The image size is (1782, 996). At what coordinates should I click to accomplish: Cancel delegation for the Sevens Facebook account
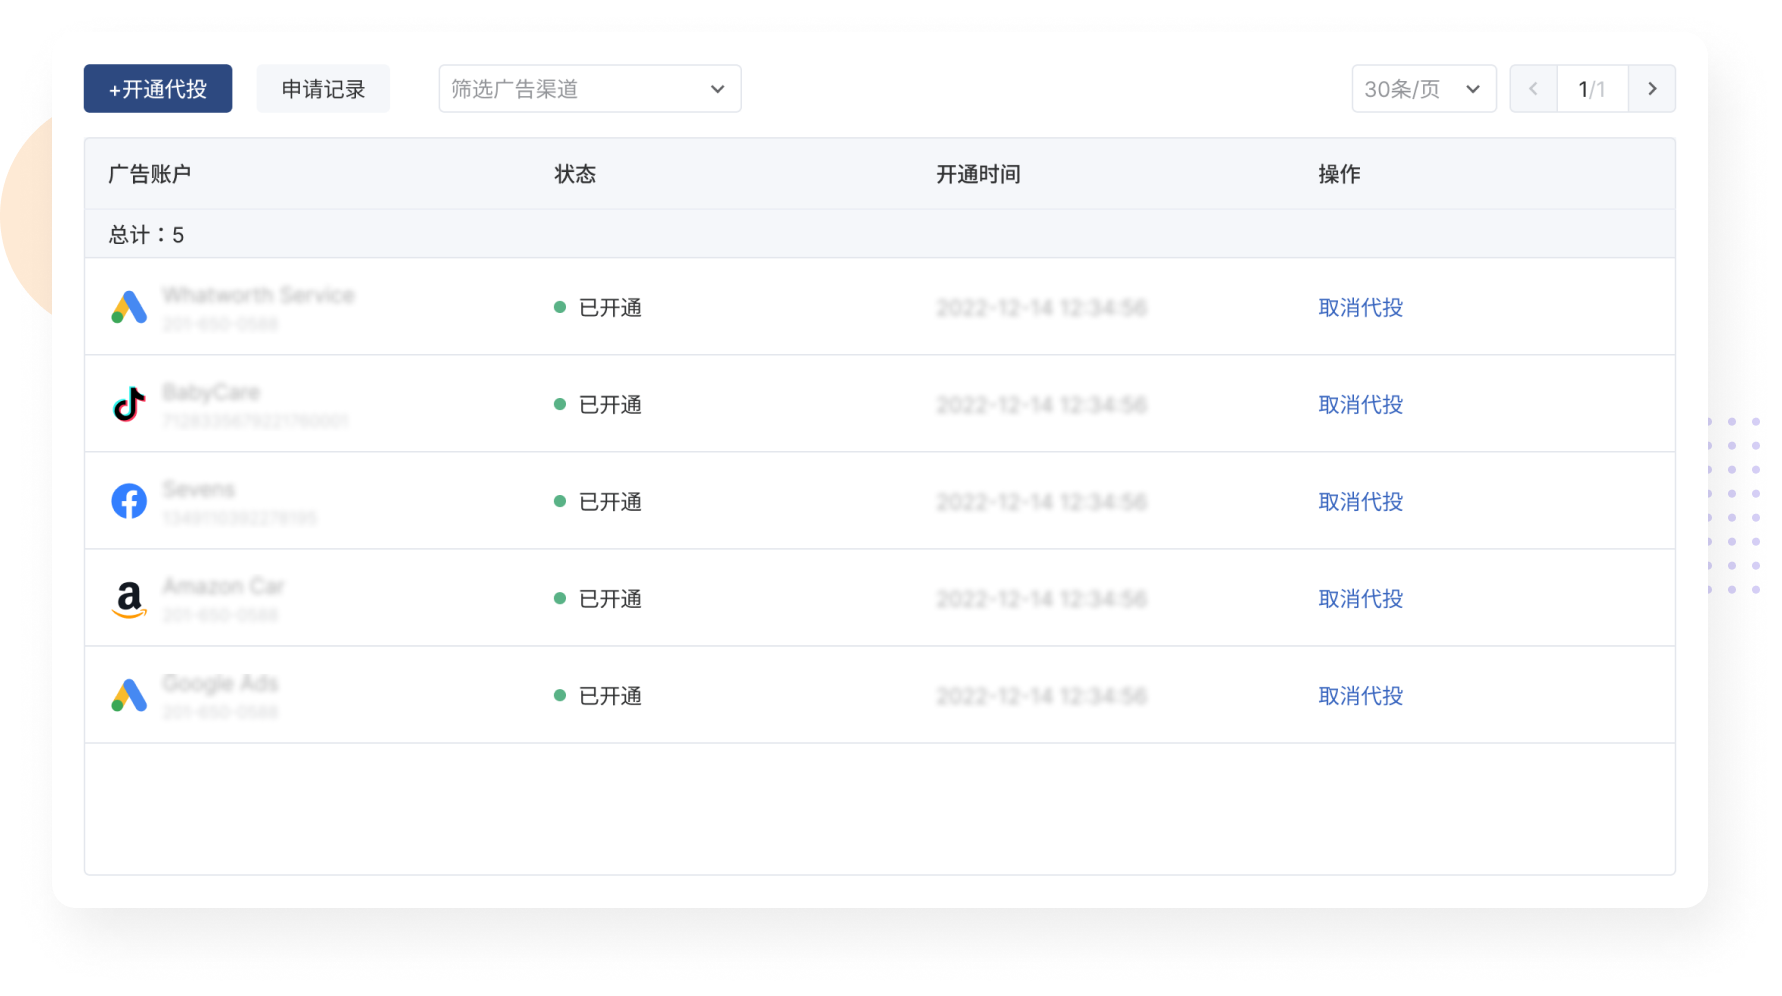pos(1360,501)
